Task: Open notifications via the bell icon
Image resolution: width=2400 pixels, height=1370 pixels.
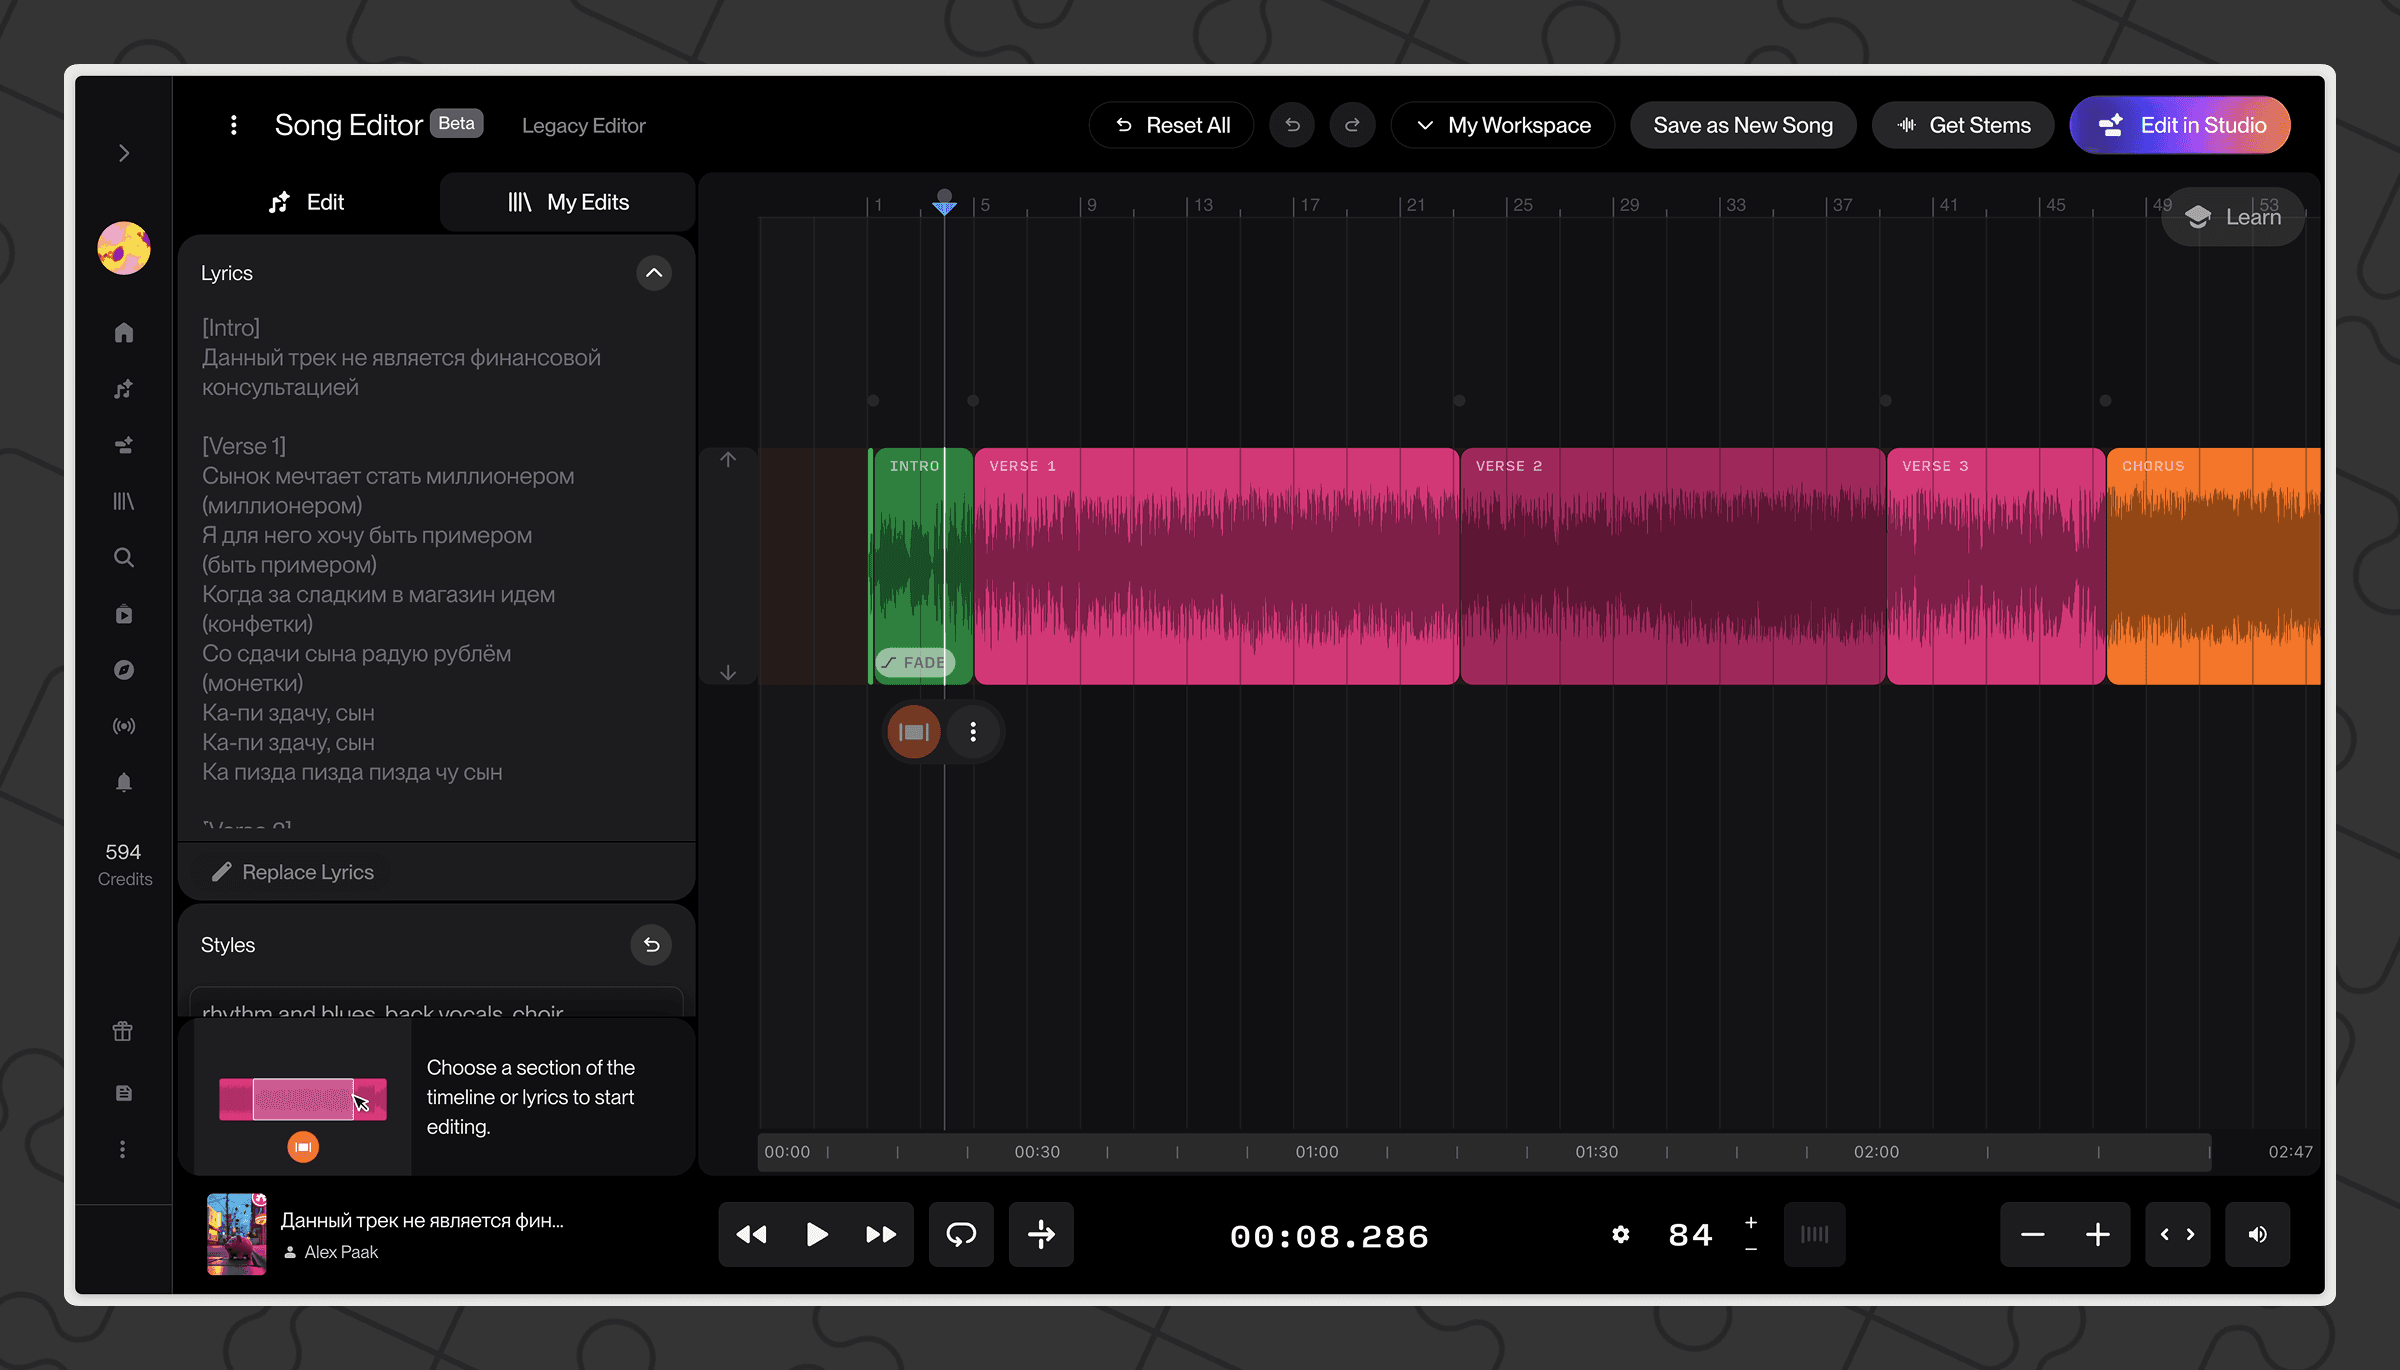Action: (x=124, y=781)
